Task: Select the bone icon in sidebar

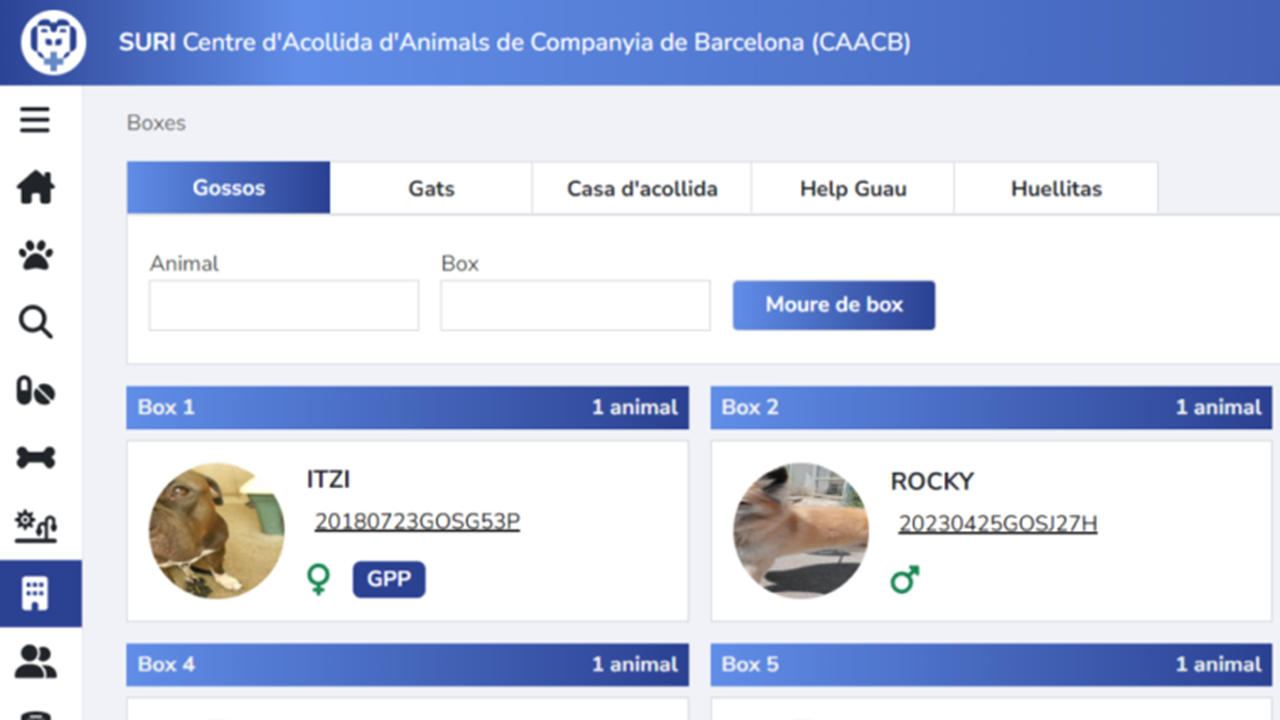Action: coord(36,458)
